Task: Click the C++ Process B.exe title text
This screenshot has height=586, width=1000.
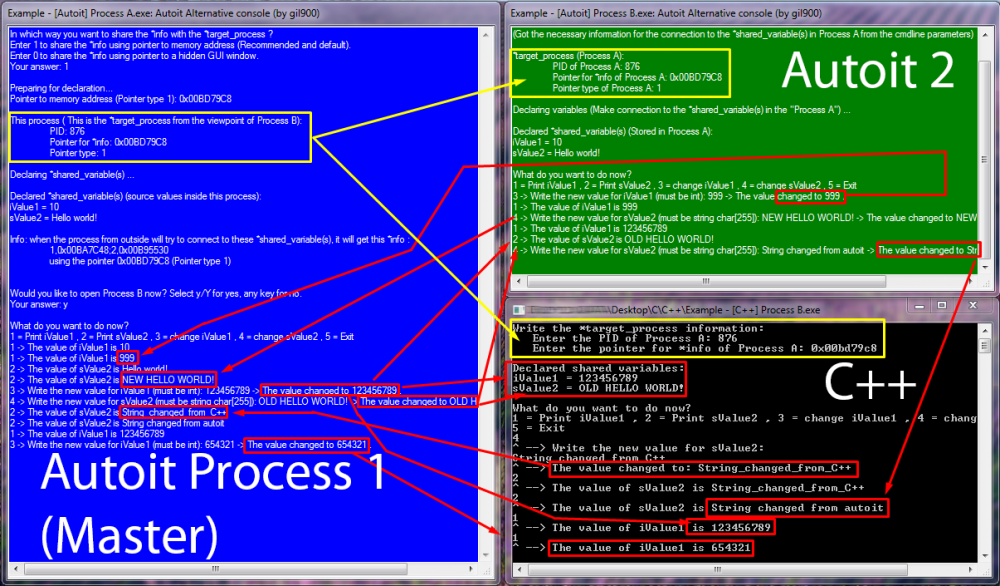Action: pos(716,310)
